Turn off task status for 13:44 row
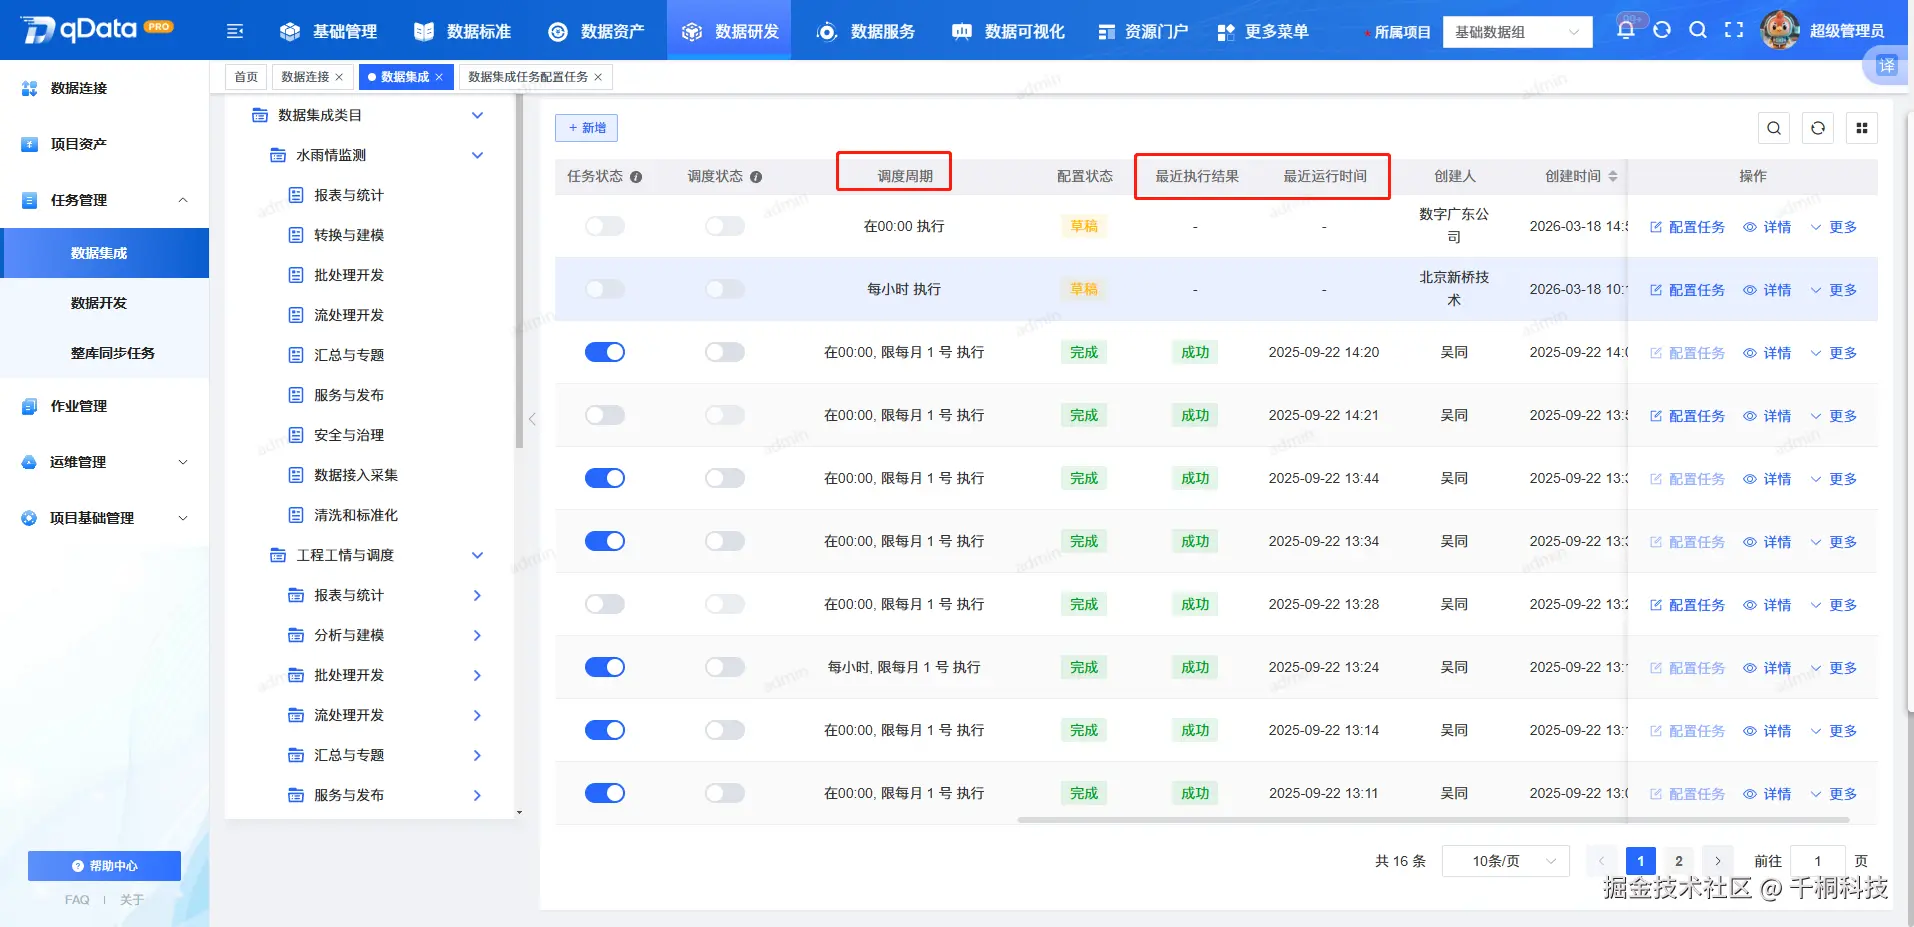Screen dimensions: 1914x927 605,478
